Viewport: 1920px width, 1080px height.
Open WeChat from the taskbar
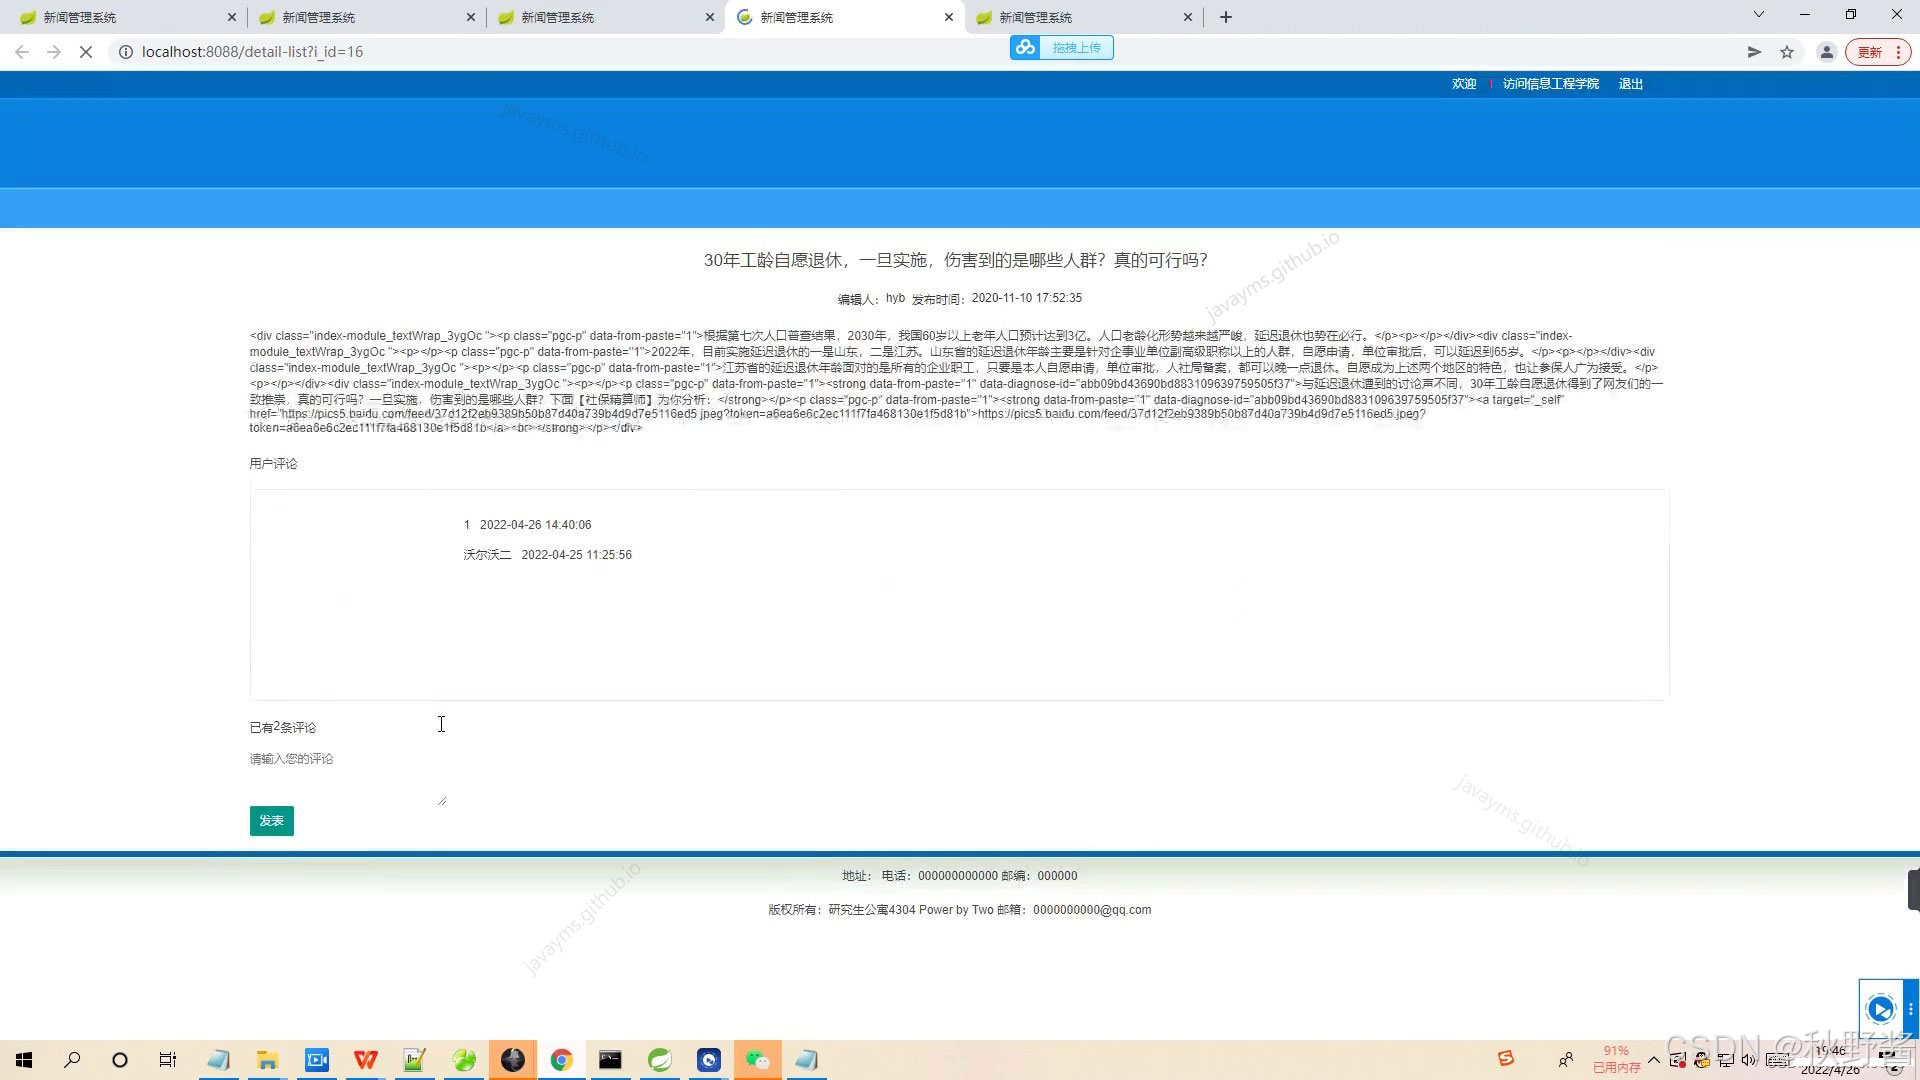(757, 1060)
